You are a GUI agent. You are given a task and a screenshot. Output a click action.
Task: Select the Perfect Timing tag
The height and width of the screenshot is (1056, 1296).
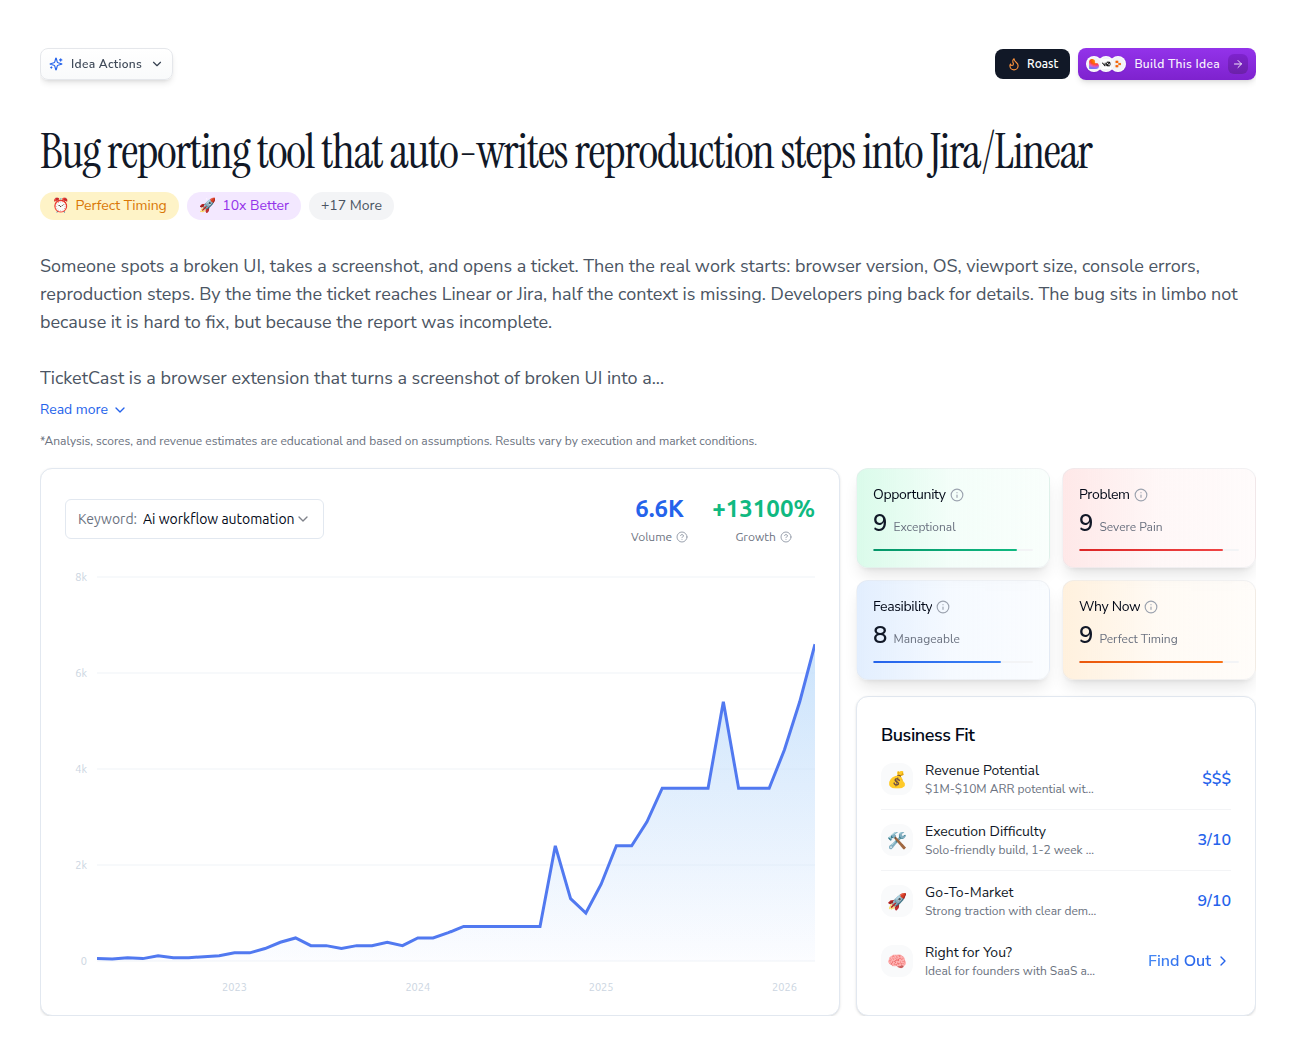click(110, 205)
